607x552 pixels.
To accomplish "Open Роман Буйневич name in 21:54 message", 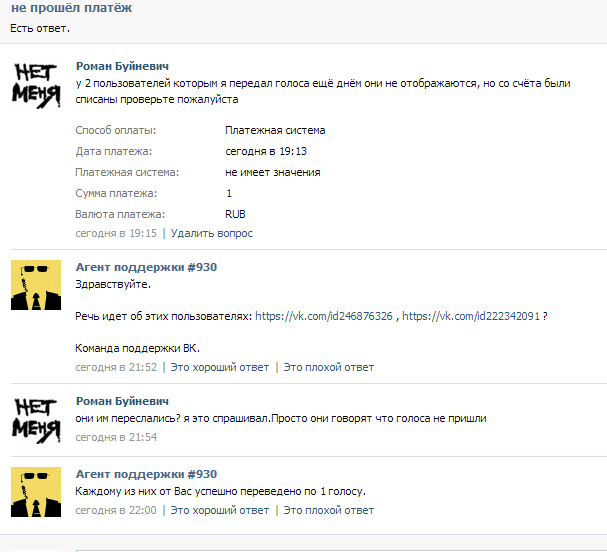I will pos(122,401).
